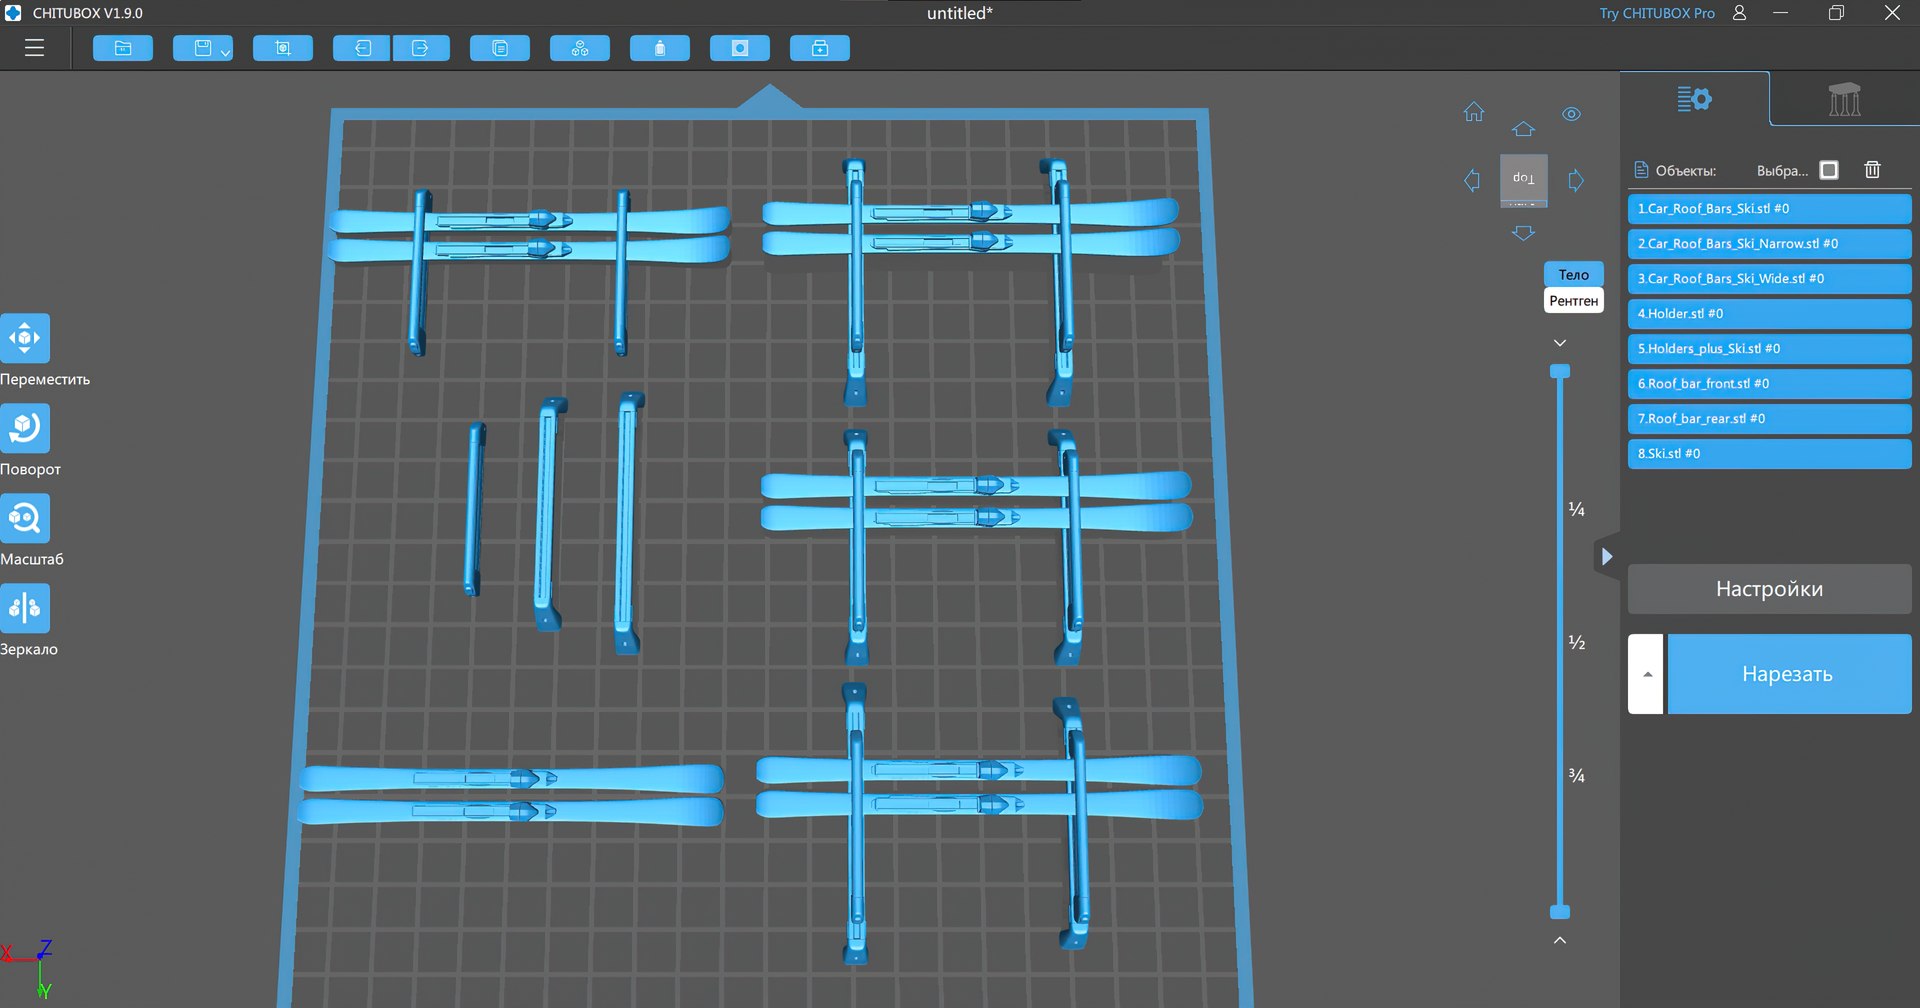Toggle perspective view eye icon
This screenshot has width=1920, height=1008.
[1572, 114]
